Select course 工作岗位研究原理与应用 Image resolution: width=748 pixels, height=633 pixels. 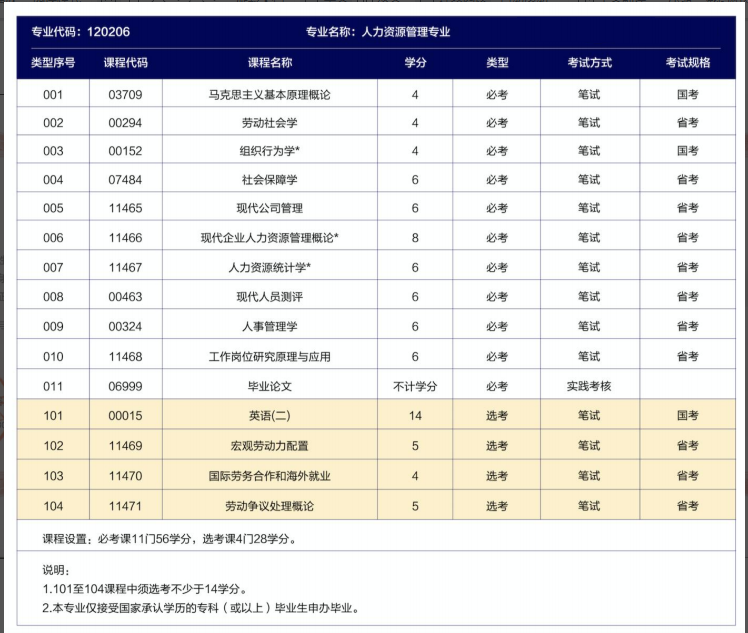(270, 357)
